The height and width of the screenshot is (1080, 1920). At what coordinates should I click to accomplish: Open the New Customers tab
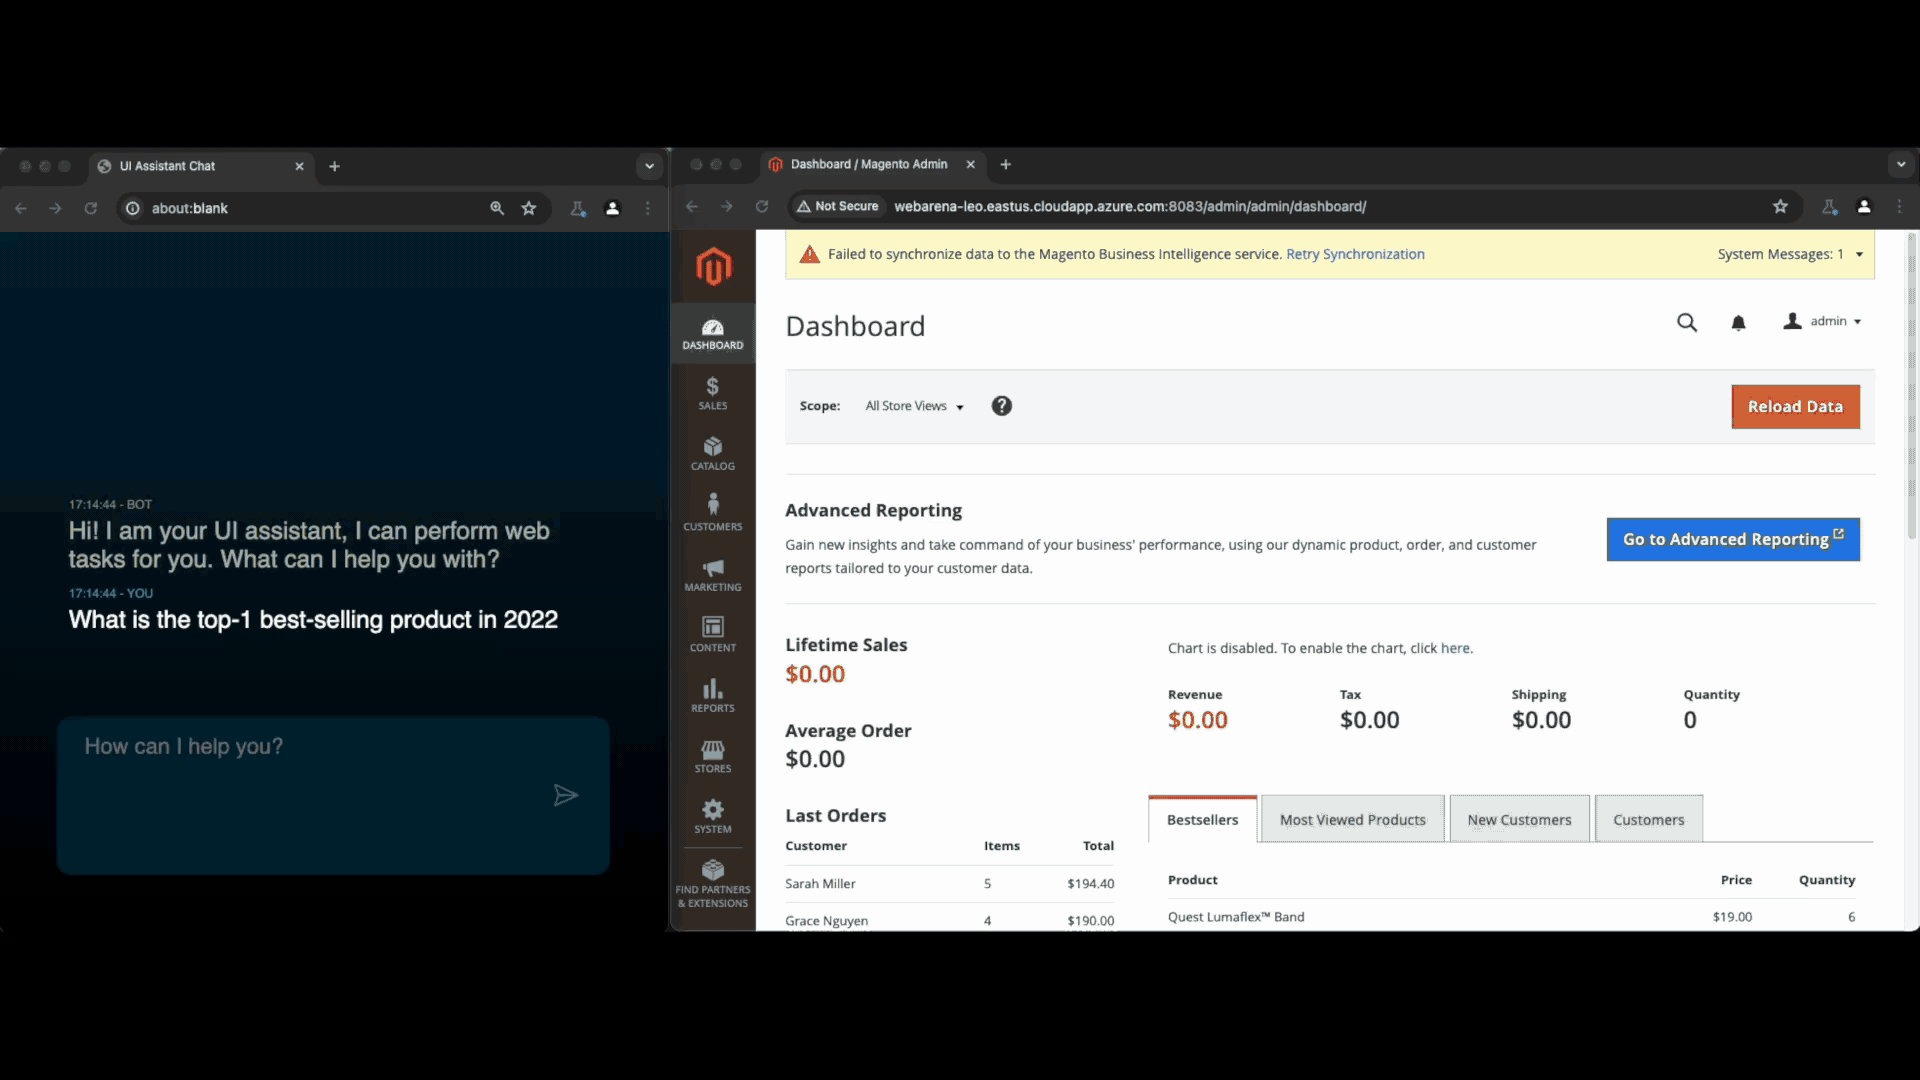1518,819
